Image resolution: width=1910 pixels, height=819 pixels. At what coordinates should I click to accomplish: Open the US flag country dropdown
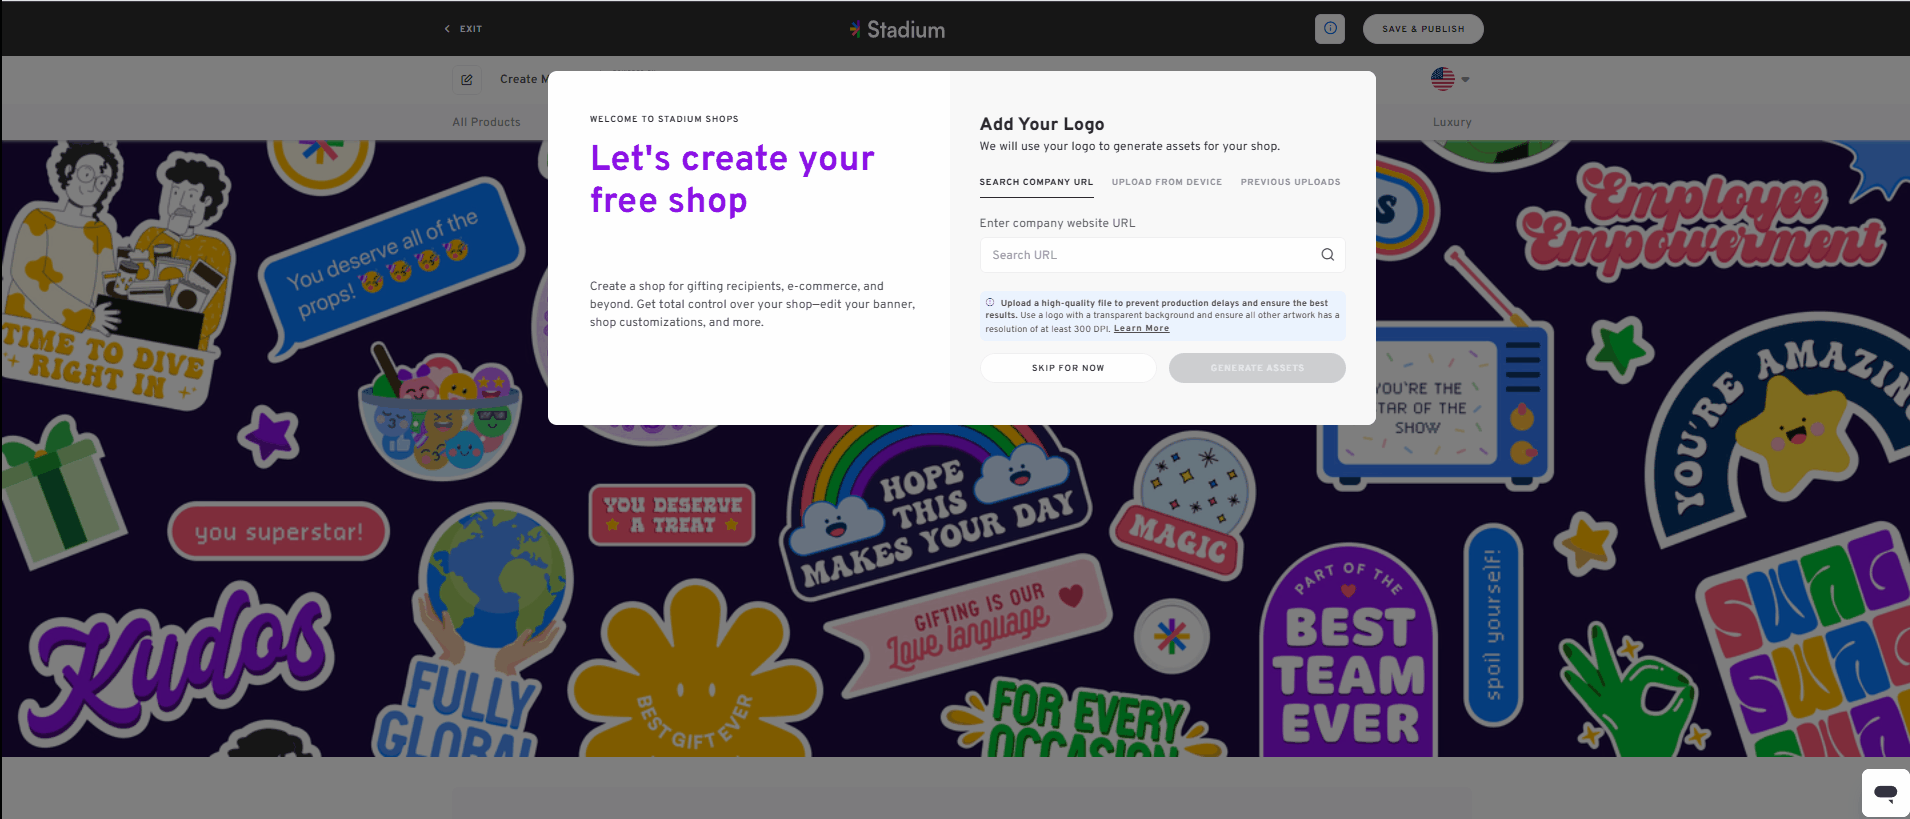1450,79
